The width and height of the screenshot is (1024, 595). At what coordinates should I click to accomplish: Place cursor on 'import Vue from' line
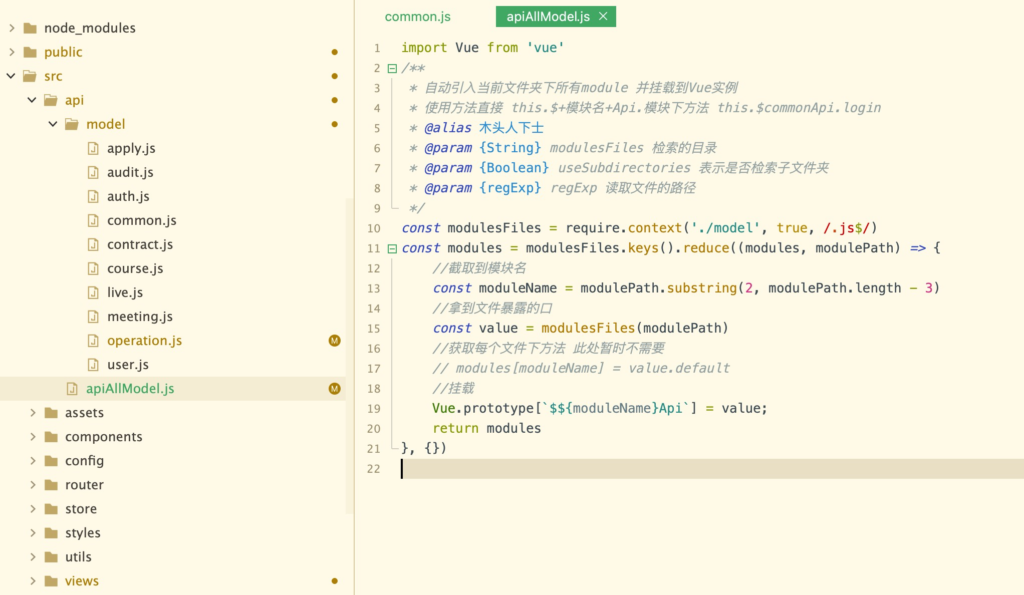pos(483,48)
